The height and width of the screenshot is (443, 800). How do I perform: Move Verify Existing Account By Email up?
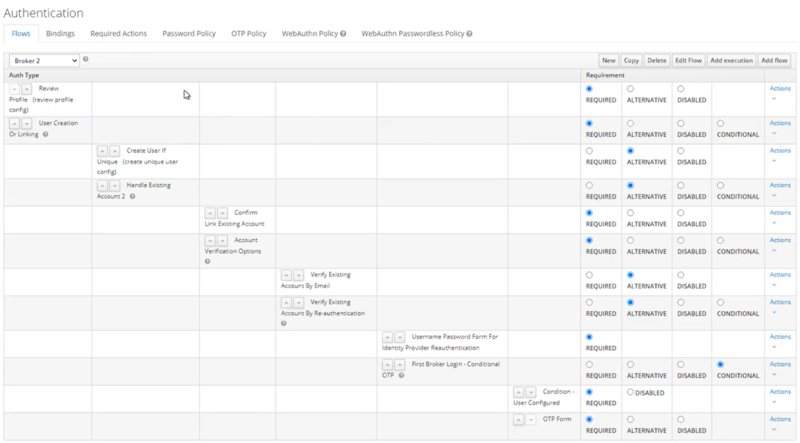[x=286, y=275]
